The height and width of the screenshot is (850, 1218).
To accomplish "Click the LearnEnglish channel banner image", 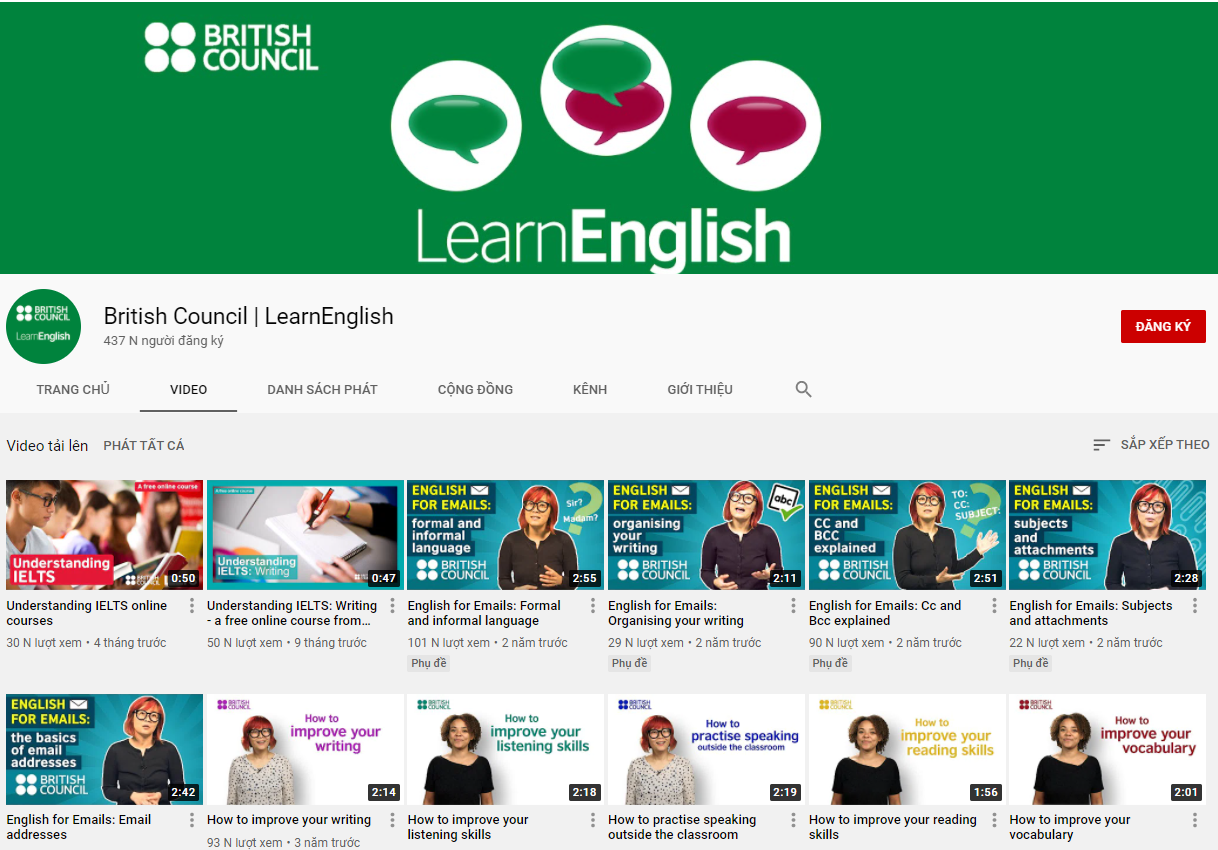I will click(x=609, y=138).
